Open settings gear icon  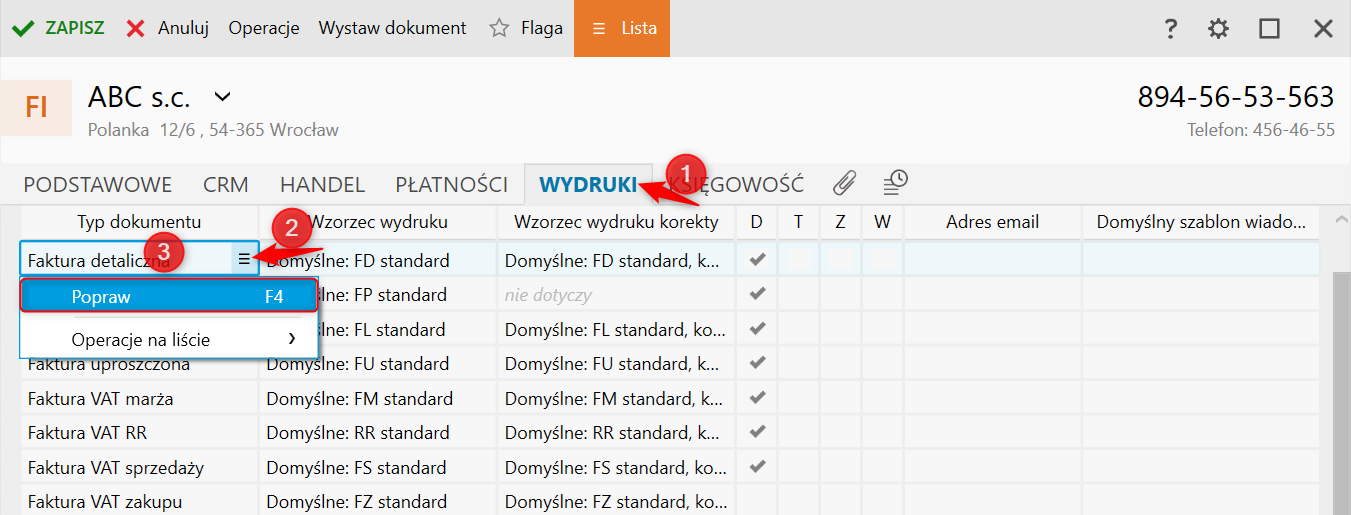[x=1218, y=29]
